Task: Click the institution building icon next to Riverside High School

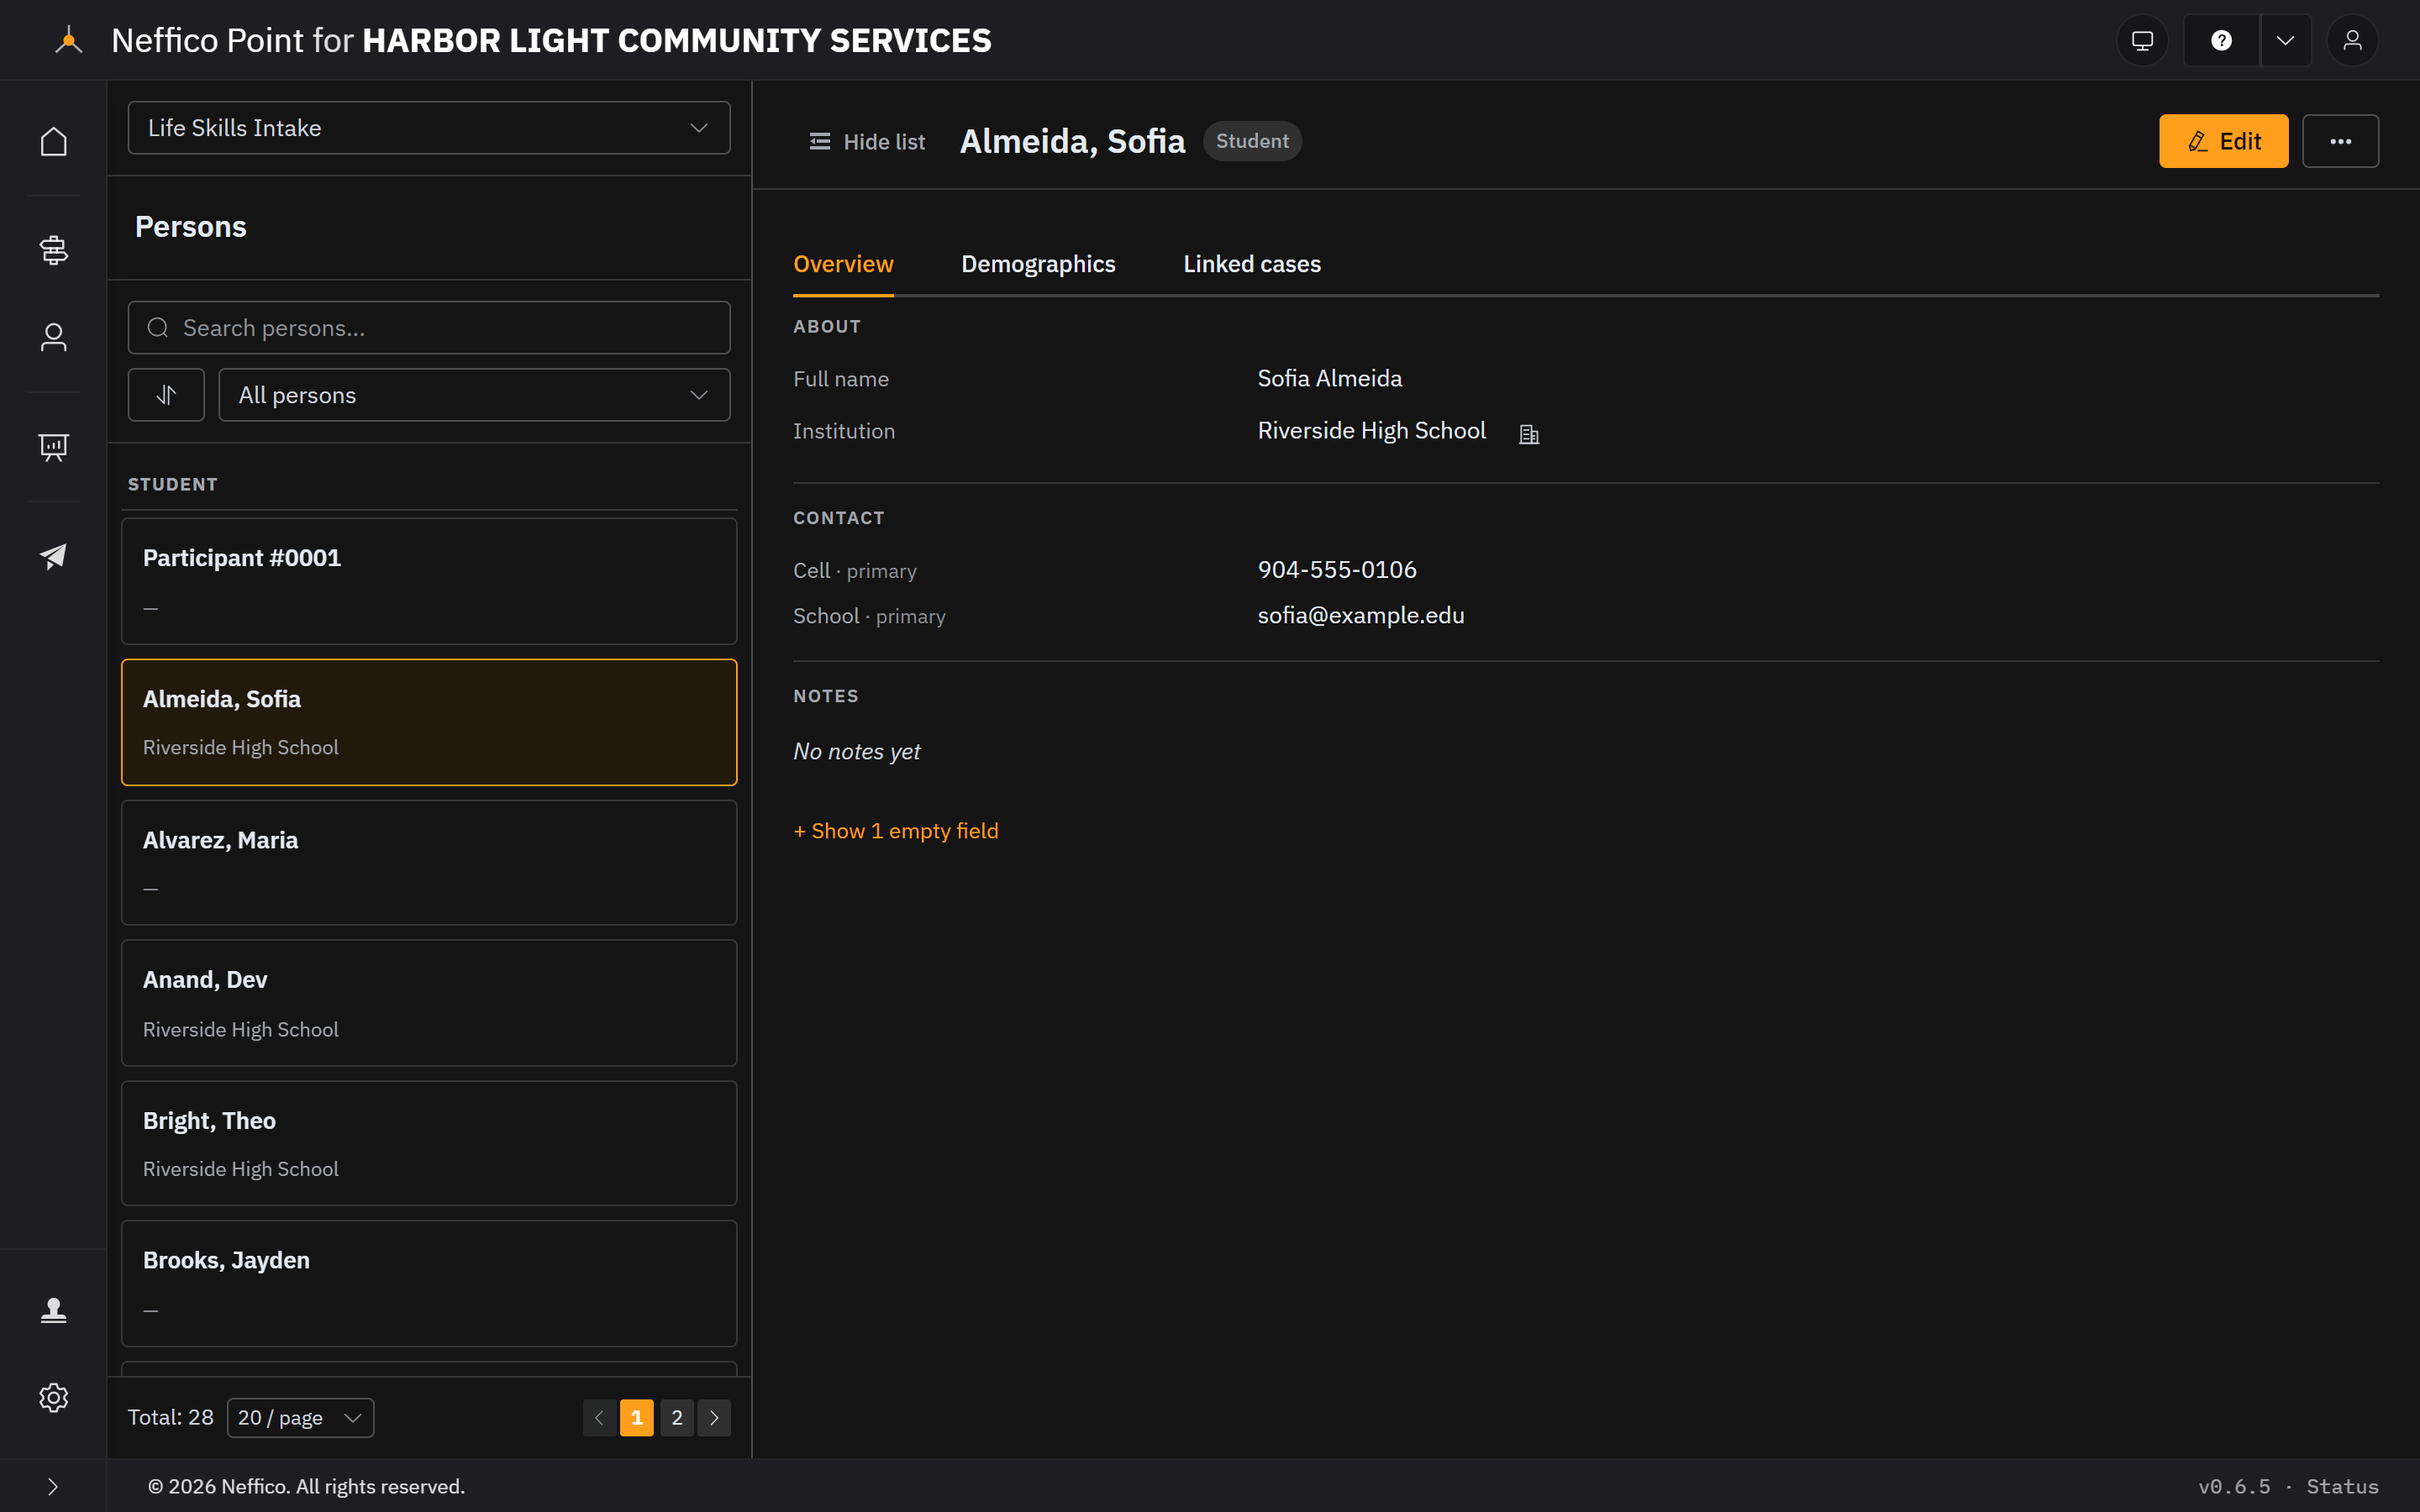Action: (1529, 434)
